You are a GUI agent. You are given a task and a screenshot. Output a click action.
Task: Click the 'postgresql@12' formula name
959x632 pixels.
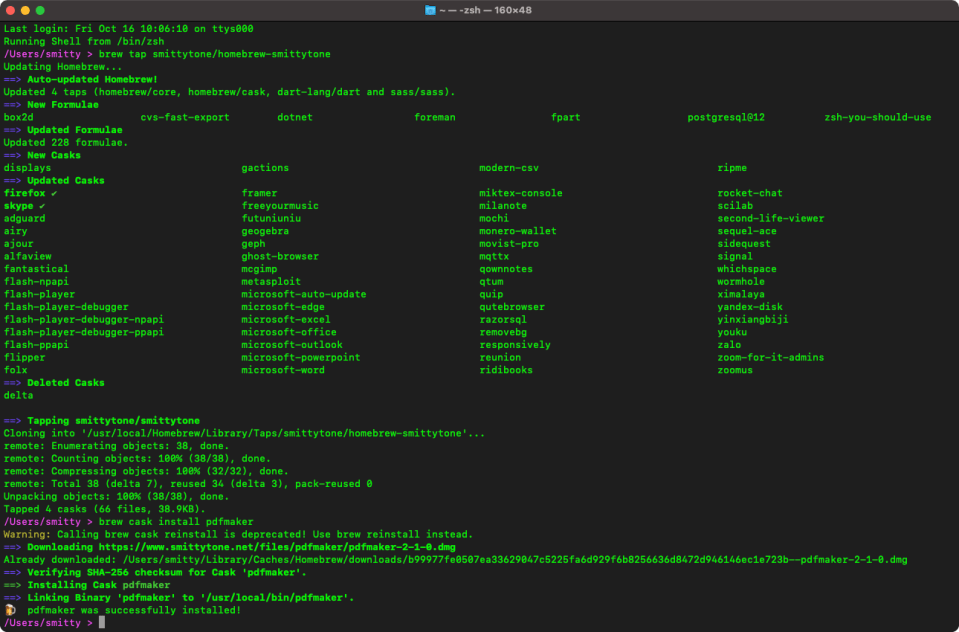725,117
